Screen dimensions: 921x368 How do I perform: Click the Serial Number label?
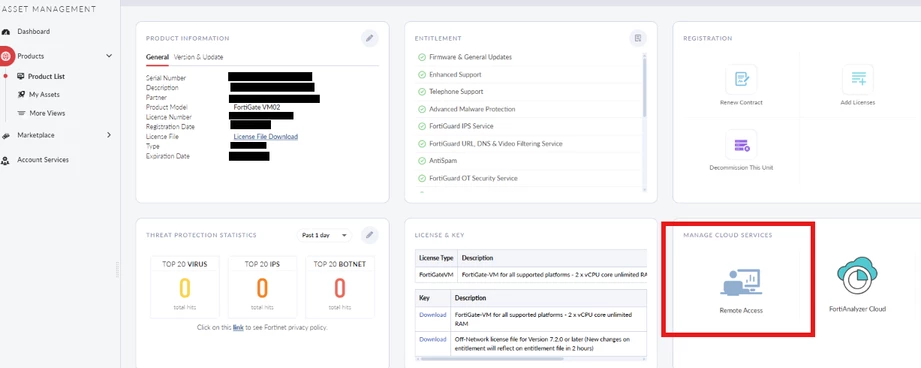pyautogui.click(x=166, y=78)
